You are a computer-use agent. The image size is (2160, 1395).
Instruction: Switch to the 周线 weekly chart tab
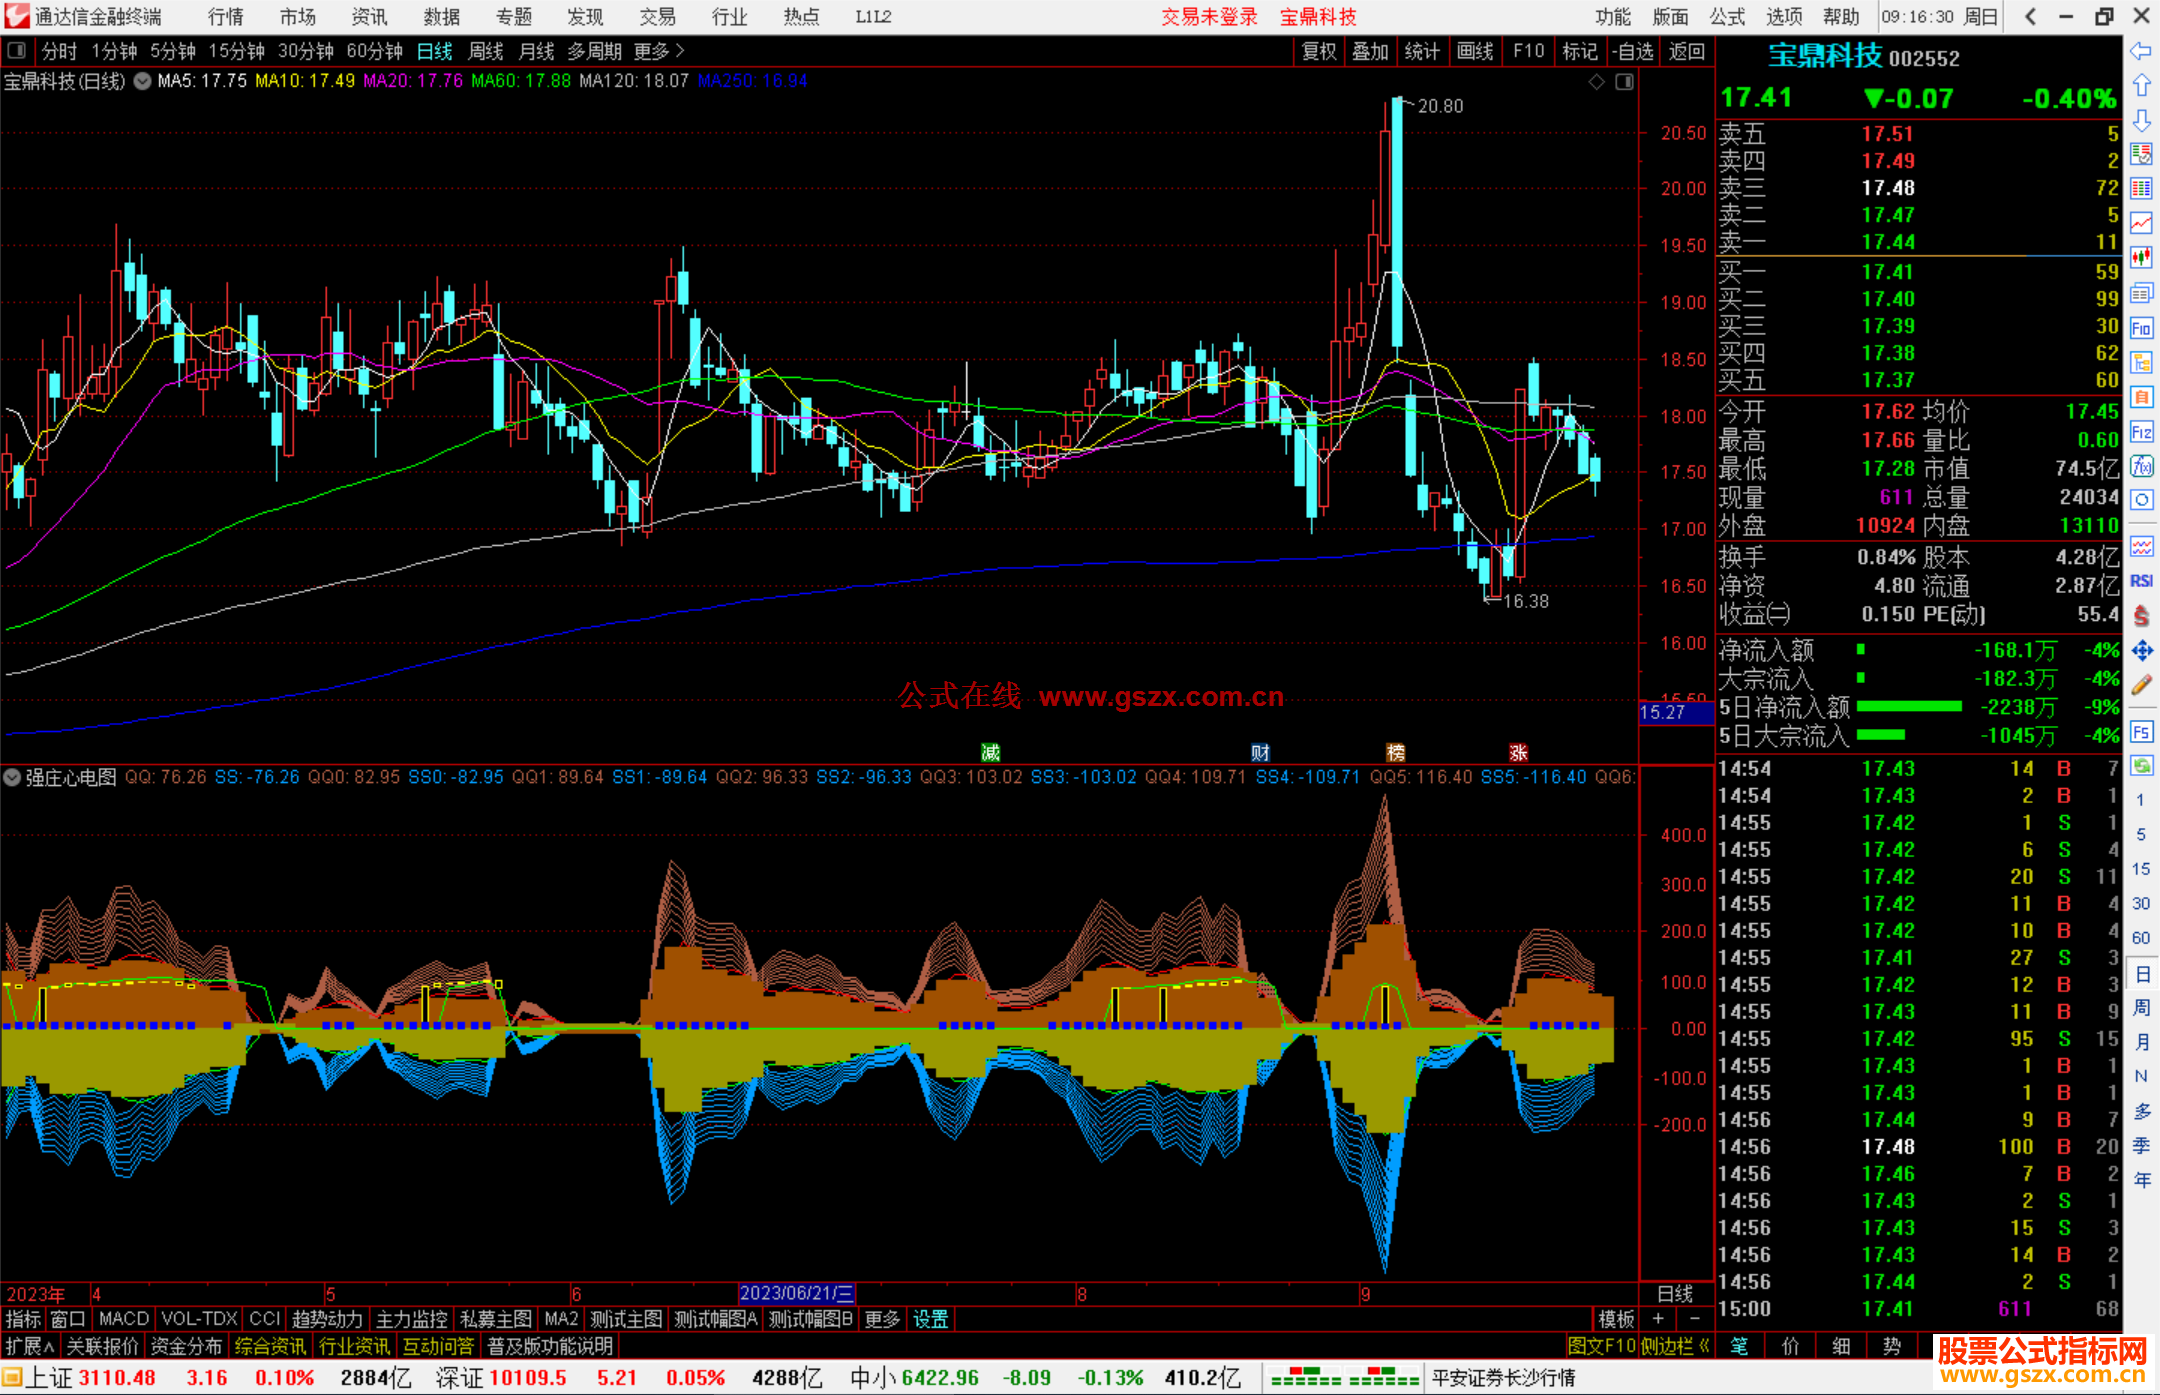coord(486,51)
